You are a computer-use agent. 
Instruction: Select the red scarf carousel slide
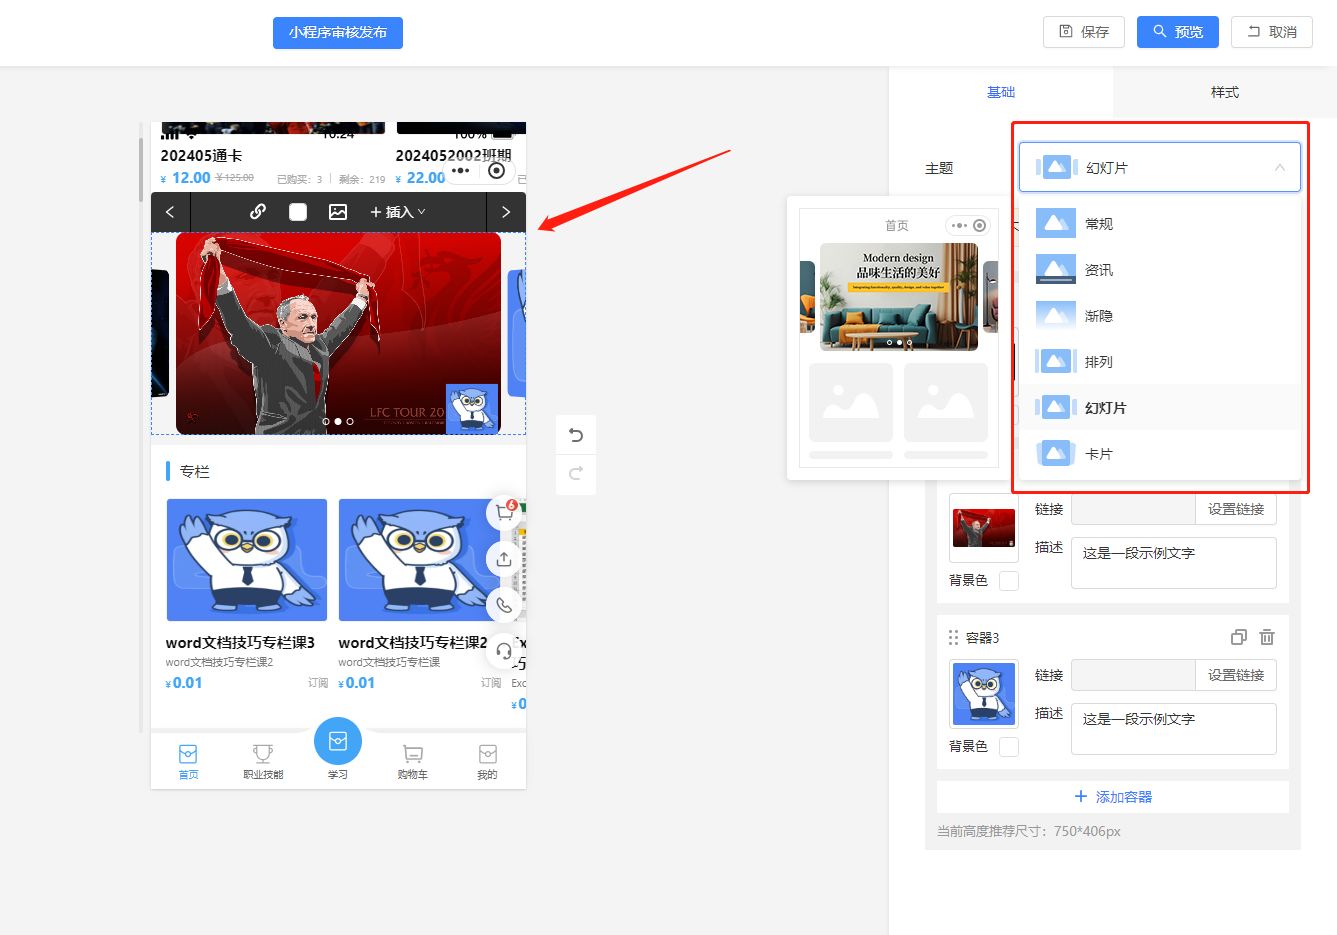(338, 334)
